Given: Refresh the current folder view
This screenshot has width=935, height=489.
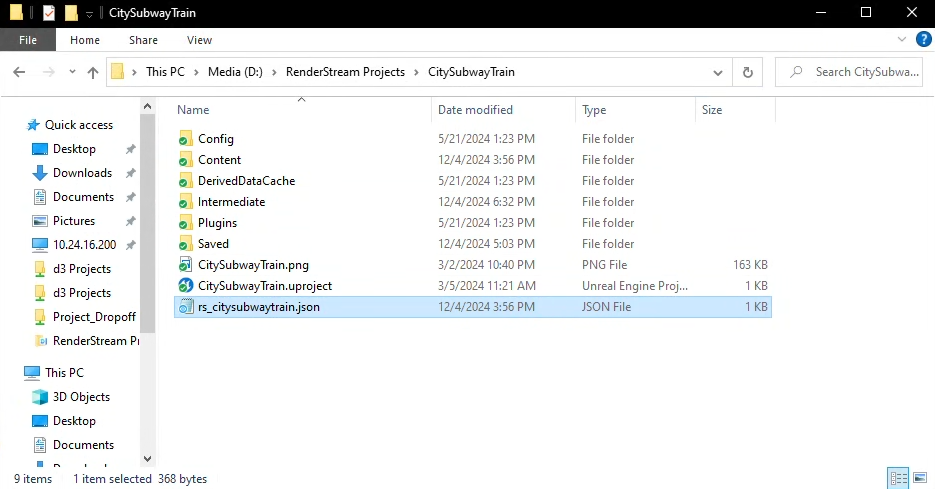Looking at the screenshot, I should [747, 72].
